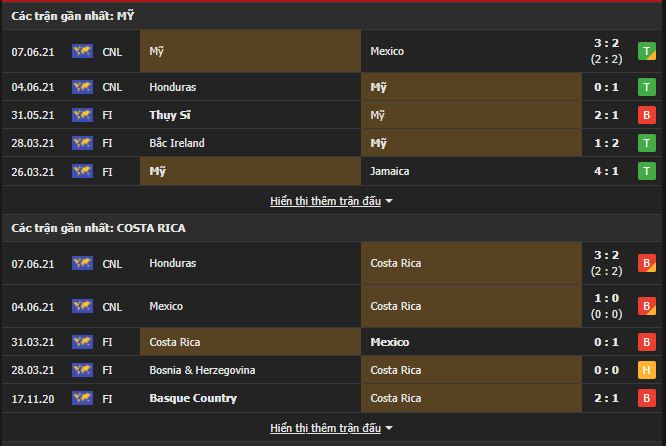Click the flag icon in the Basque Country row

tap(82, 398)
